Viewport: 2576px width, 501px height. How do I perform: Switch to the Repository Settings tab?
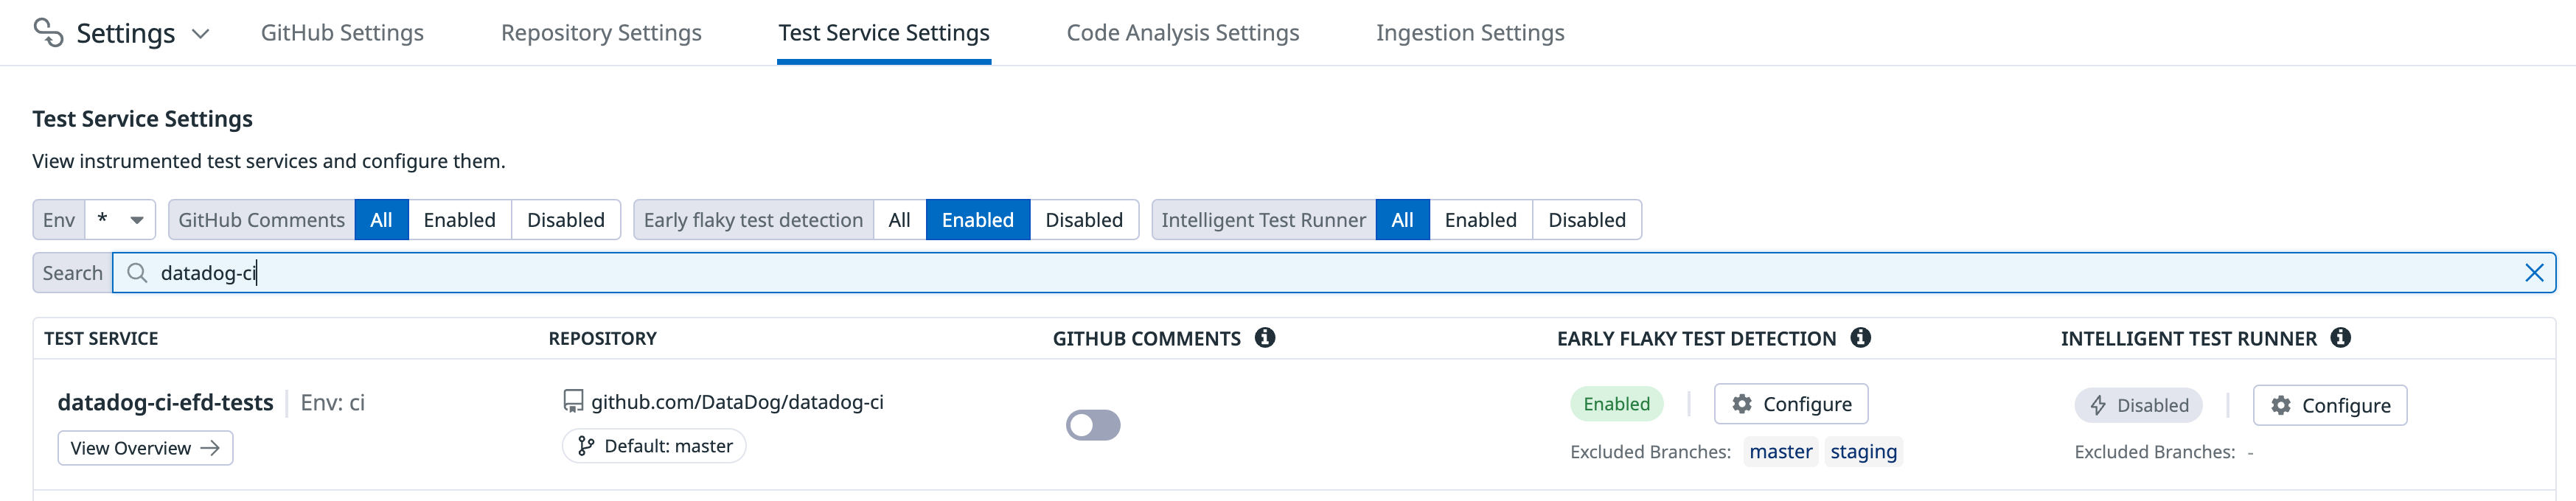pos(601,33)
